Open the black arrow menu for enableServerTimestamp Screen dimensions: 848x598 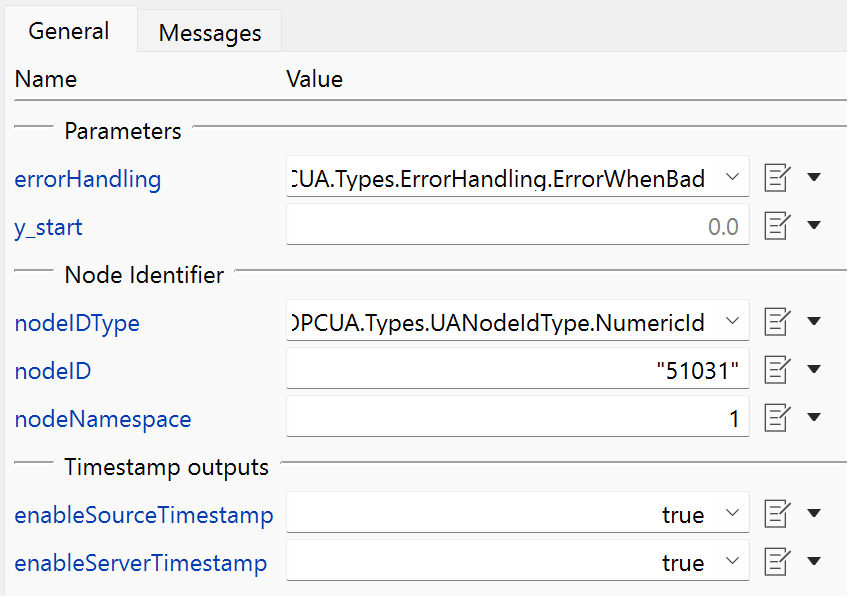tap(814, 561)
